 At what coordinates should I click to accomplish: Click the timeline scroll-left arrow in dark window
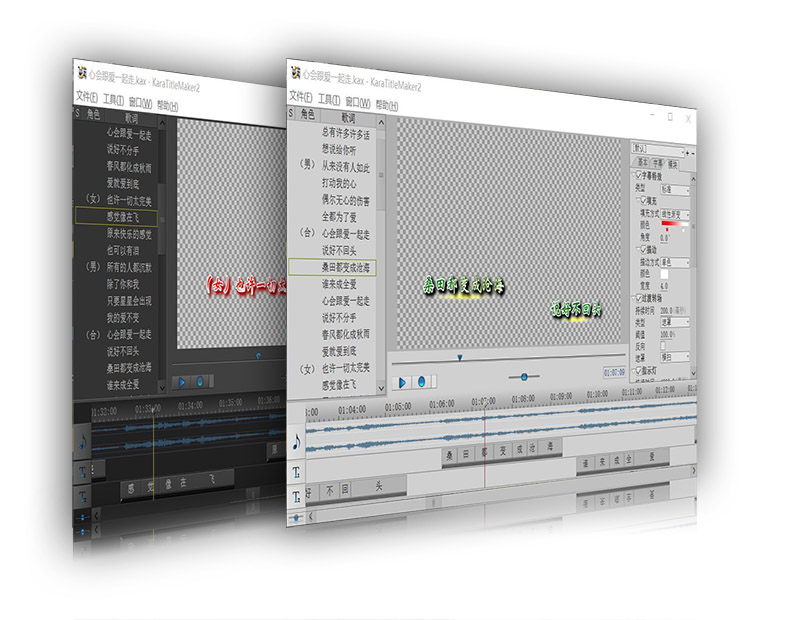click(96, 515)
